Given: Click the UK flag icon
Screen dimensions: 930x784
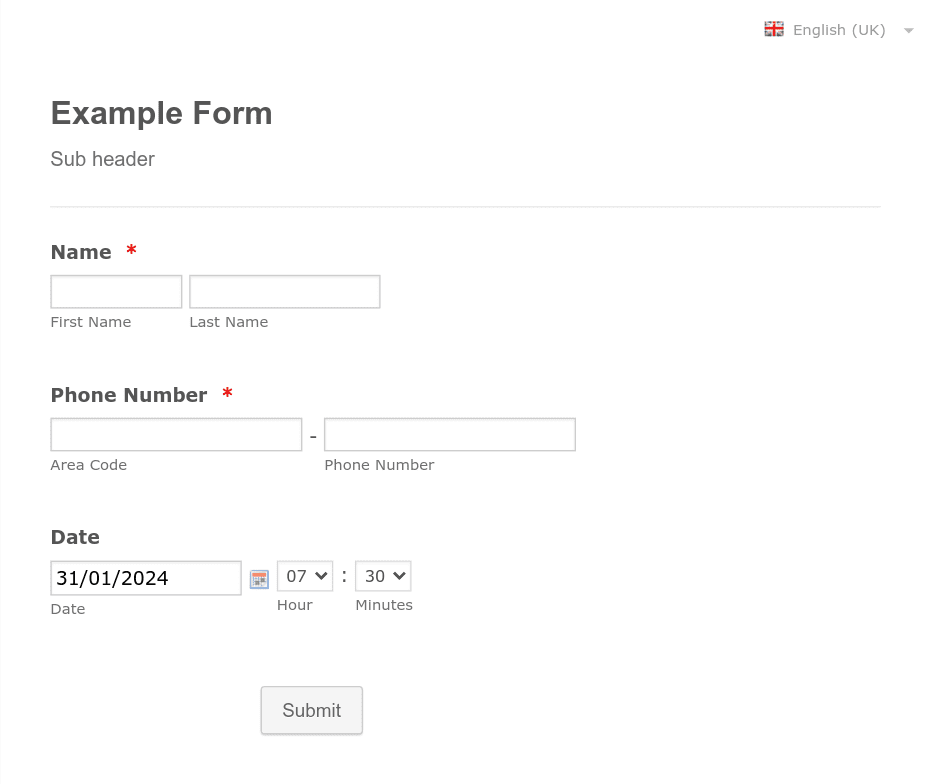Looking at the screenshot, I should [774, 29].
